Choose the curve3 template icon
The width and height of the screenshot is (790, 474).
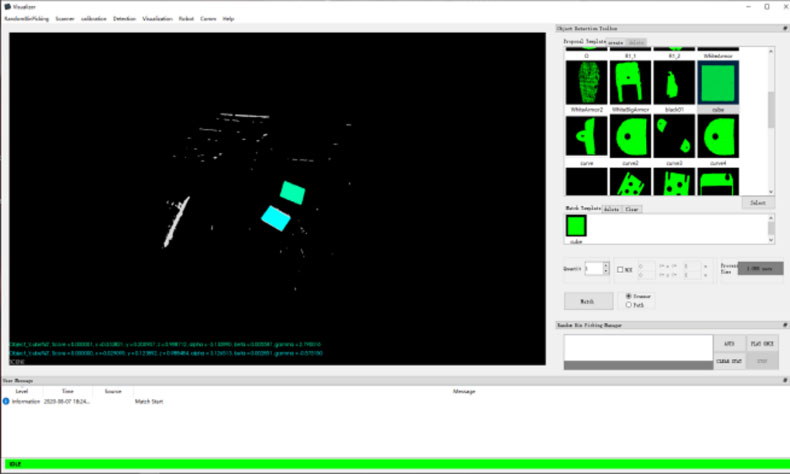pyautogui.click(x=674, y=135)
